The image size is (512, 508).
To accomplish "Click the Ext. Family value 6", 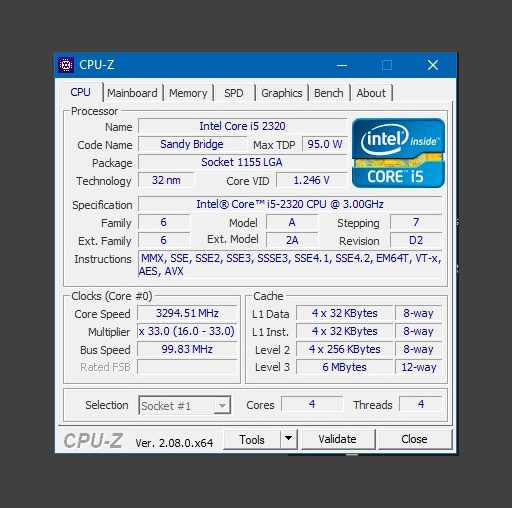I will pos(164,240).
